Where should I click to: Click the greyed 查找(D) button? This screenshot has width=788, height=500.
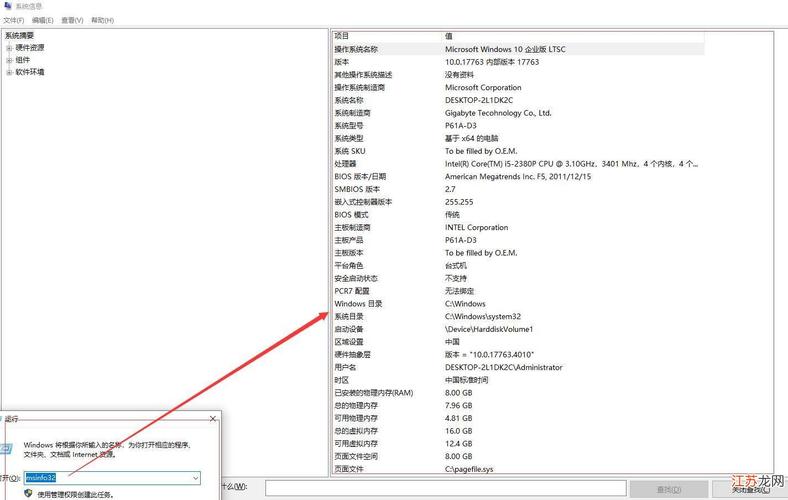pos(669,489)
